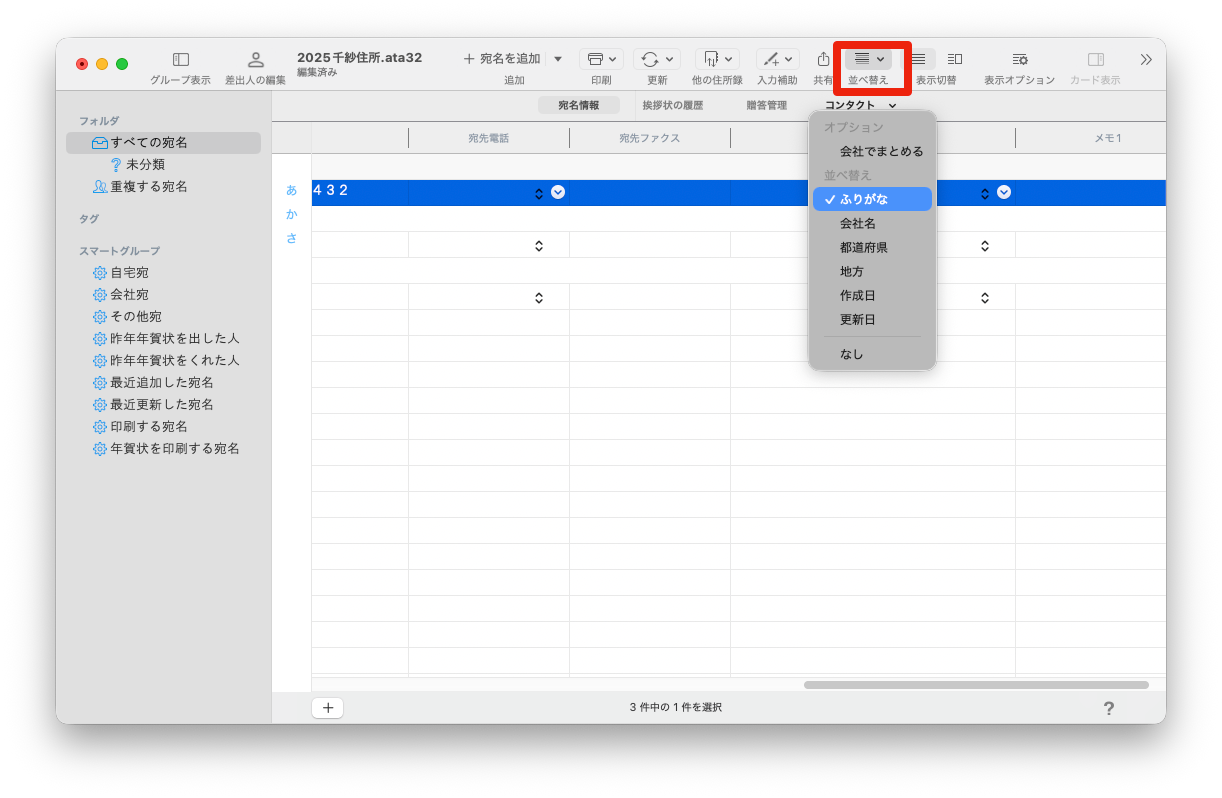
Task: Open 他の住所録 import icon
Action: 711,59
